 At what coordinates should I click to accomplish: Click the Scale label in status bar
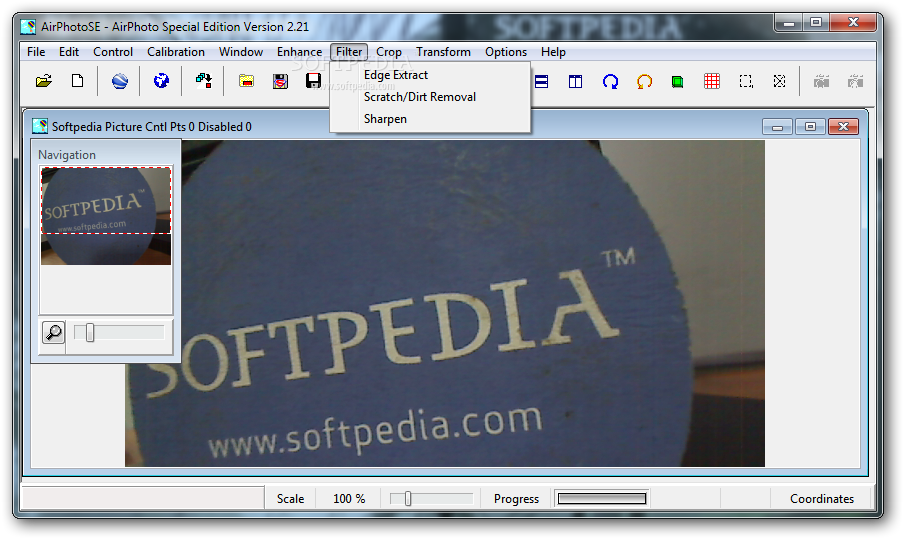click(x=290, y=499)
